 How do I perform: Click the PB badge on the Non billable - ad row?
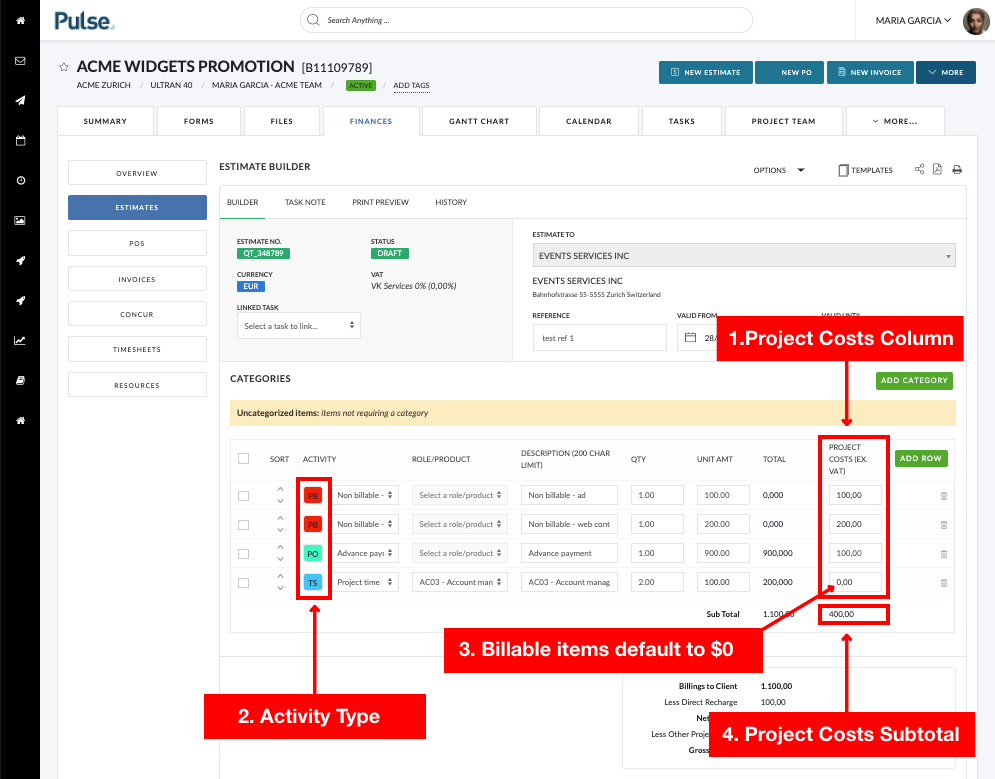tap(313, 495)
